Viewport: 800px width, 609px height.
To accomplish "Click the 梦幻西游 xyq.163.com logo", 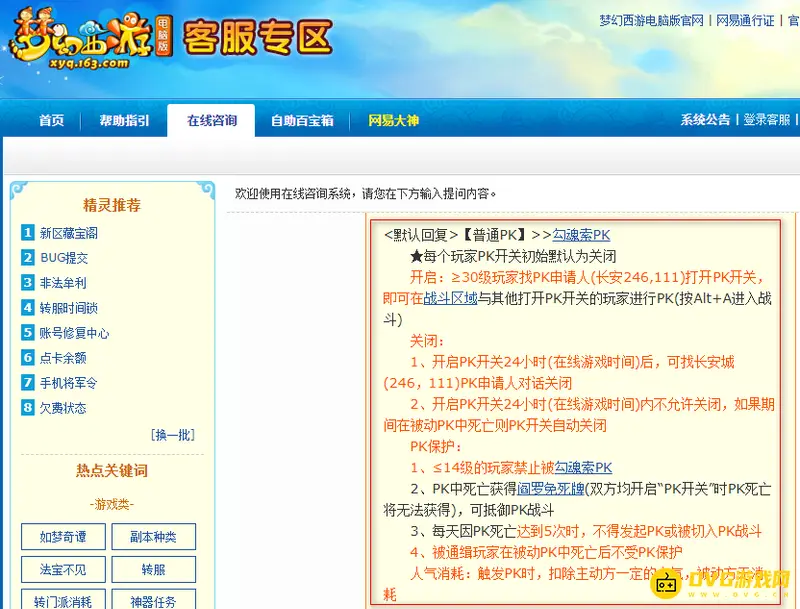I will pos(91,38).
